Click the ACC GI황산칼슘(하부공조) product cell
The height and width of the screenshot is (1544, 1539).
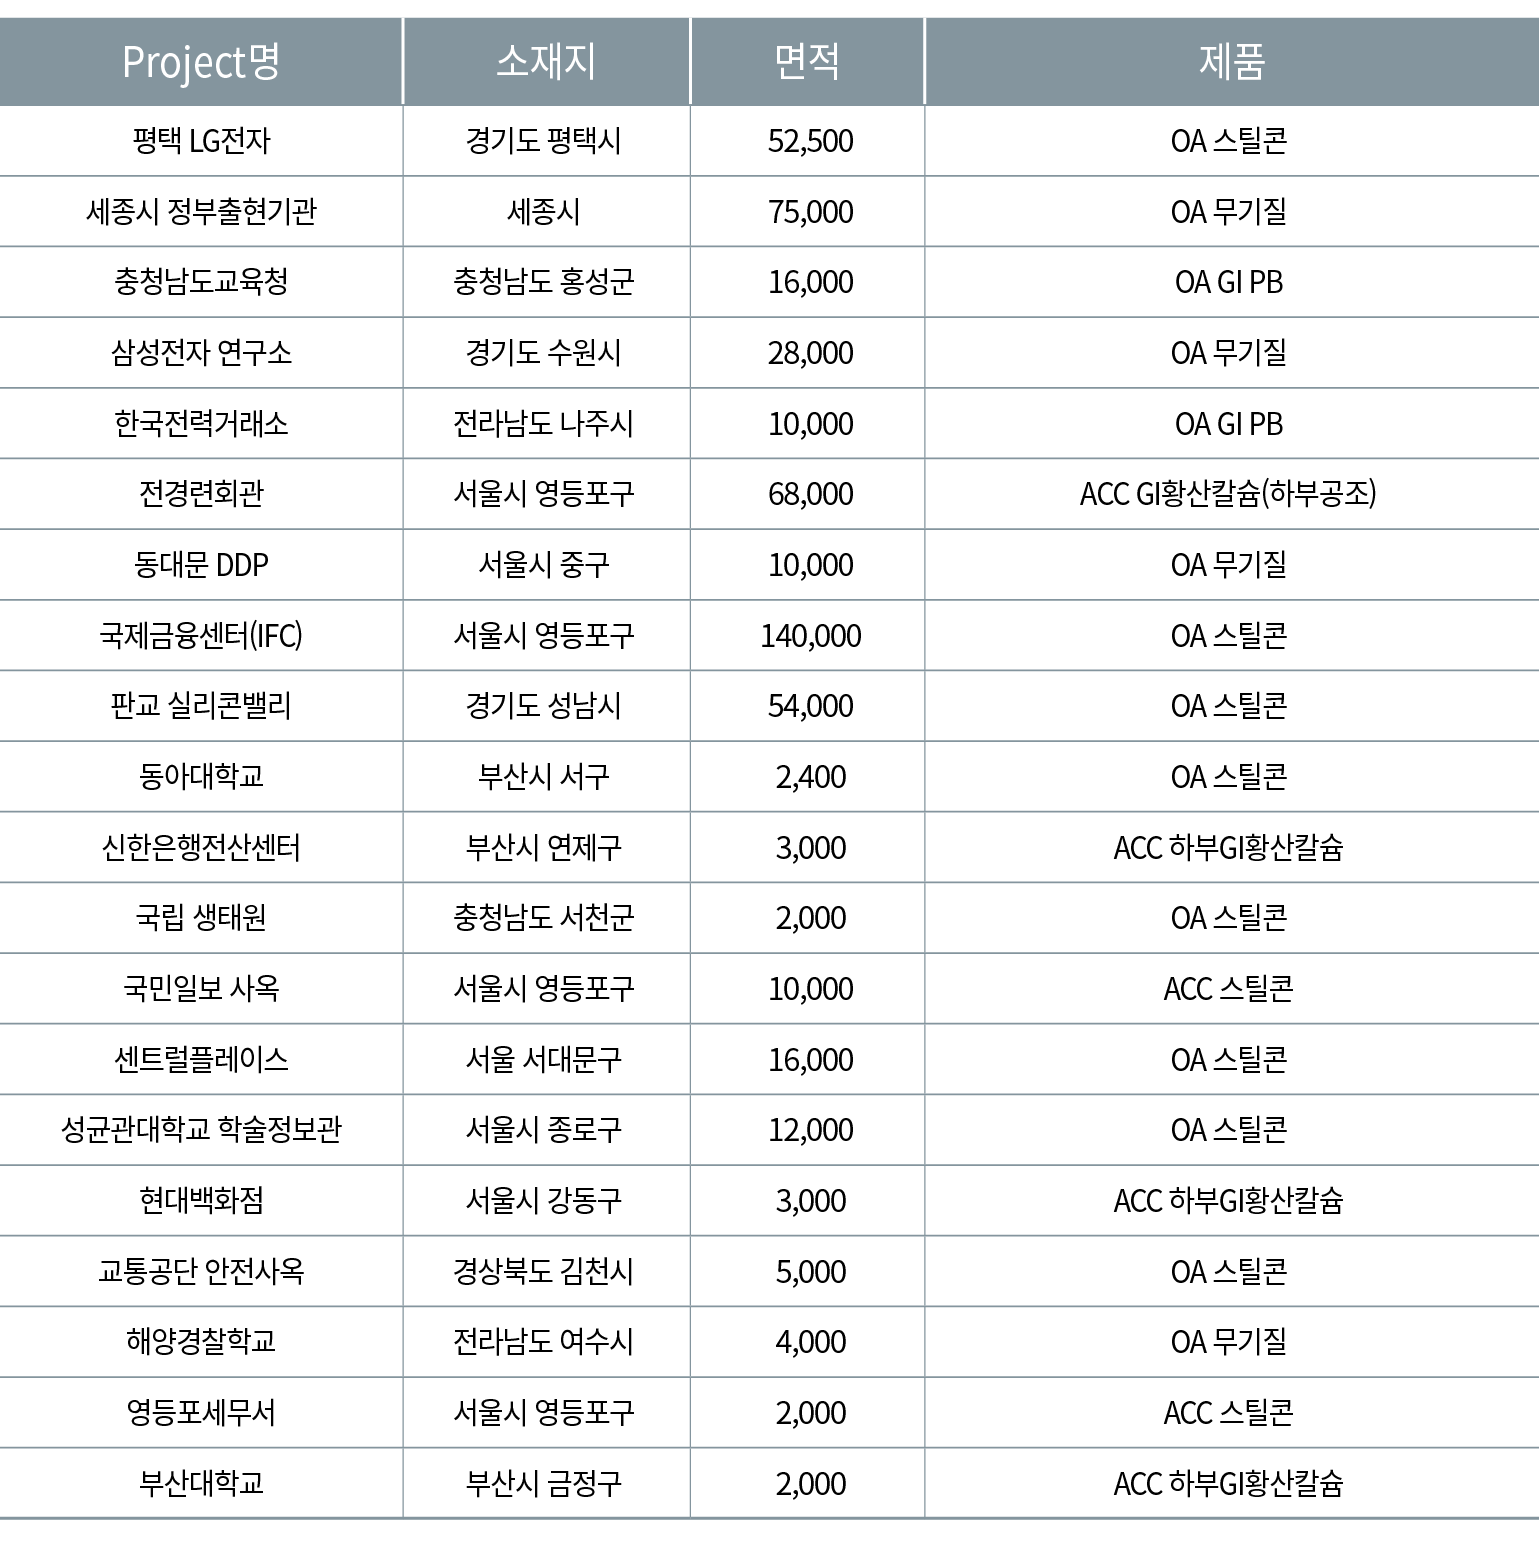tap(1228, 494)
